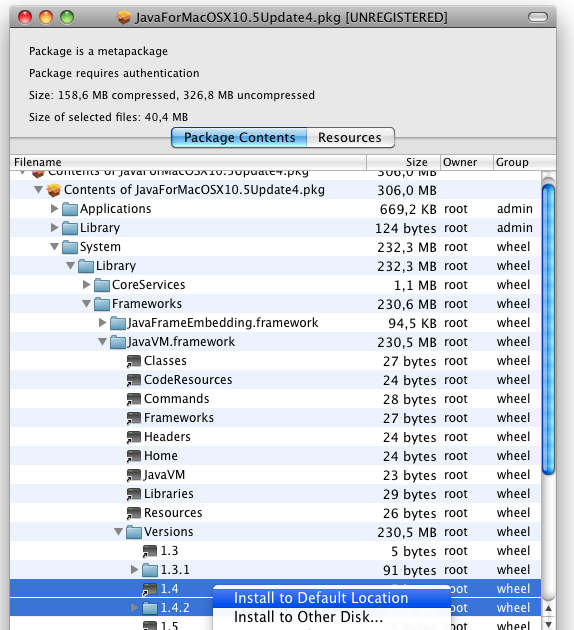
Task: Click the 1.3.1 folder icon
Action: click(x=150, y=570)
